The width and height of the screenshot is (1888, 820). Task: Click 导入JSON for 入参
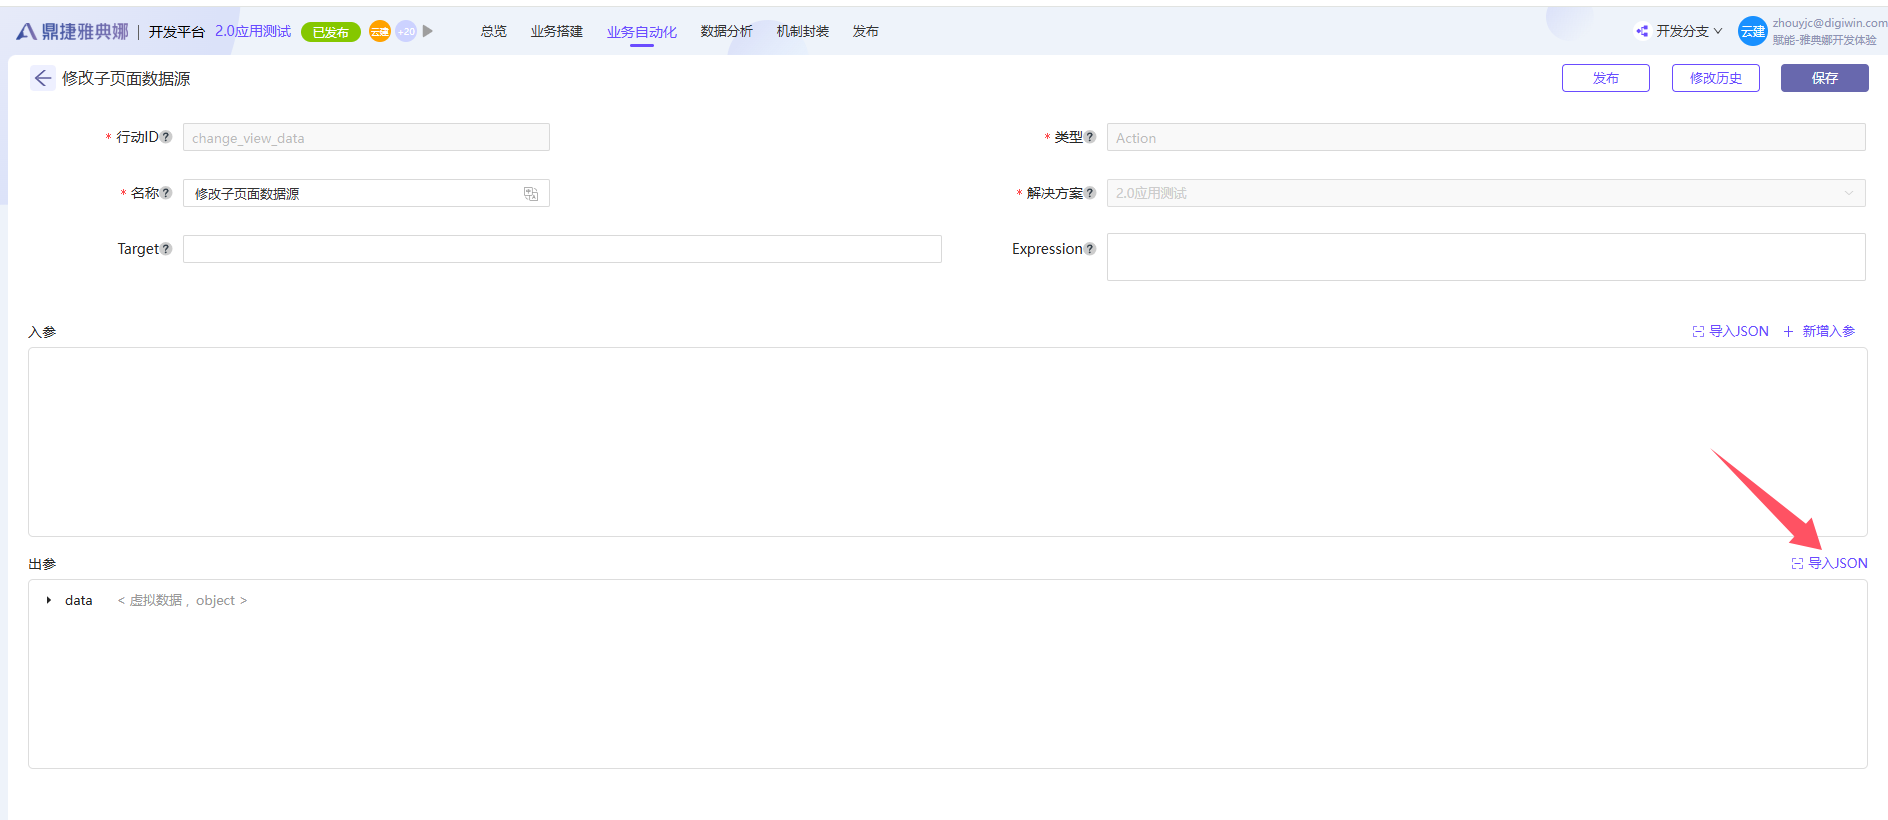[1731, 331]
